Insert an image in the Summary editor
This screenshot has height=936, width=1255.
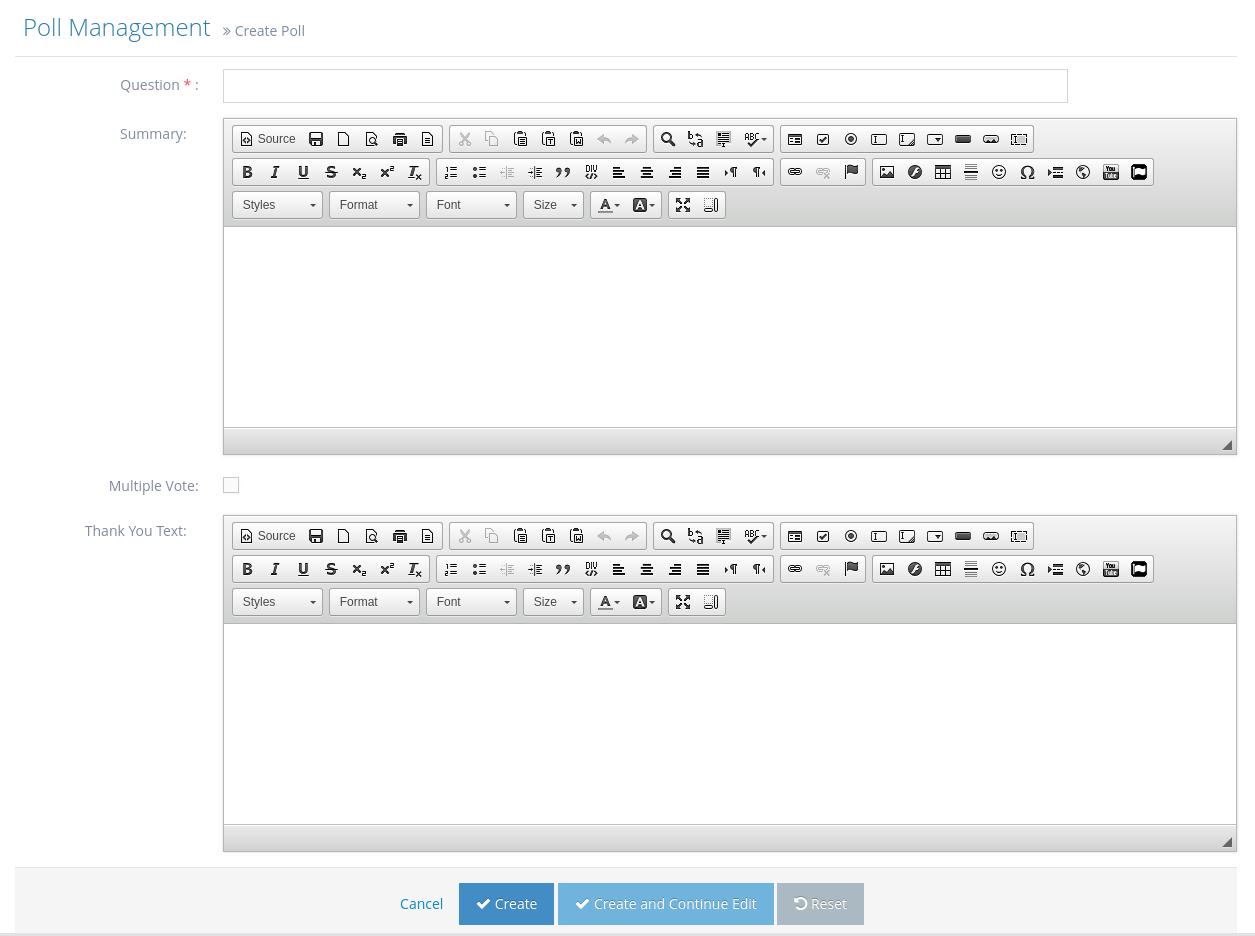(886, 172)
